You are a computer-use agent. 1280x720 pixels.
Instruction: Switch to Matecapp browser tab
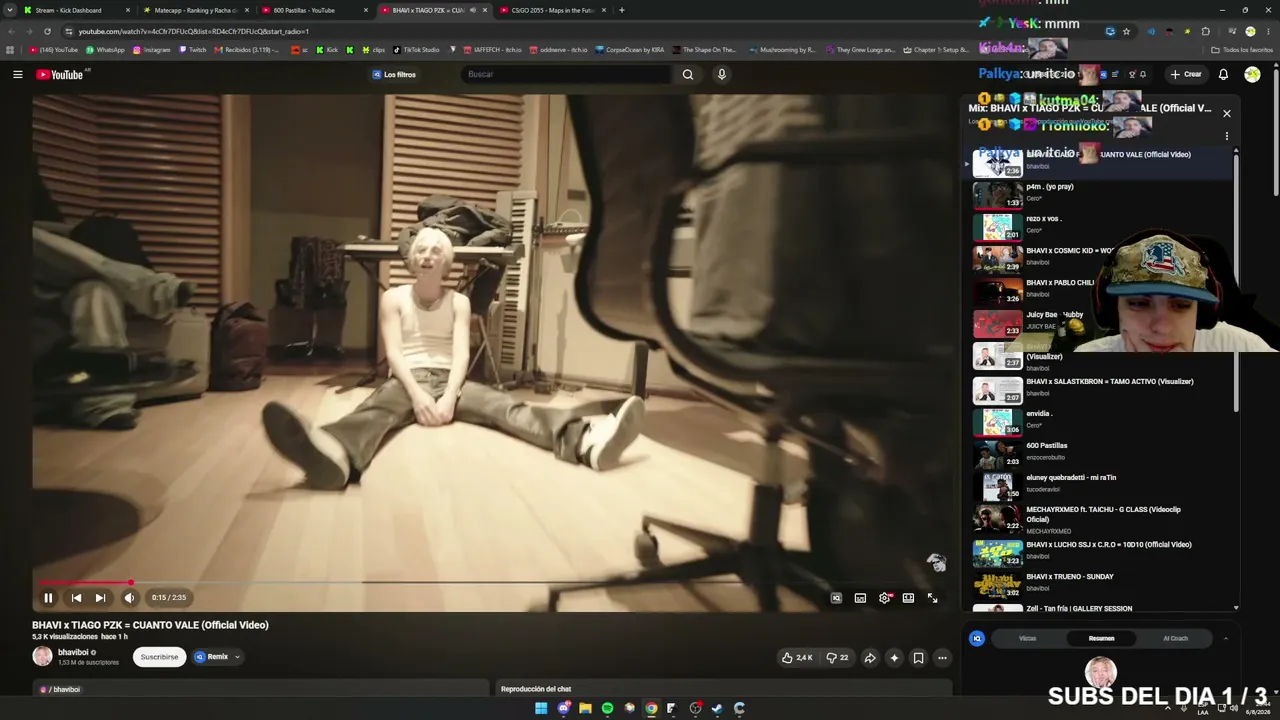tap(195, 10)
